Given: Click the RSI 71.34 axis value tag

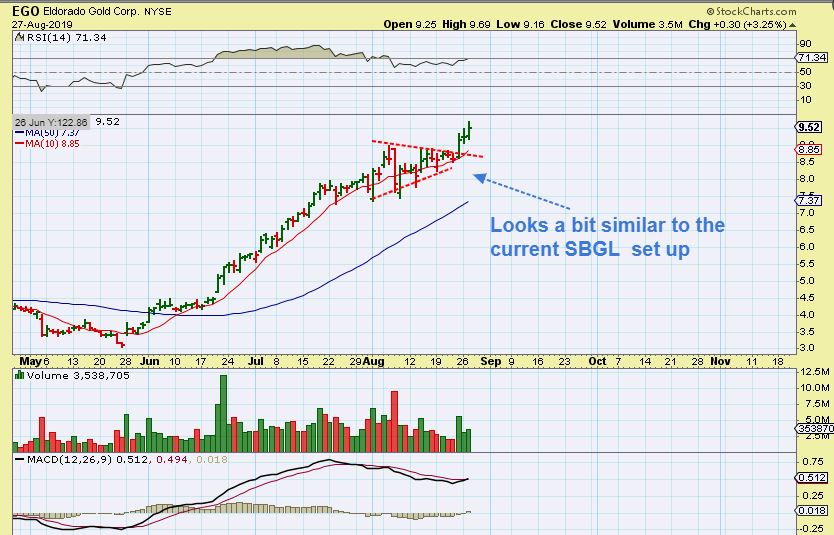Looking at the screenshot, I should (x=812, y=57).
